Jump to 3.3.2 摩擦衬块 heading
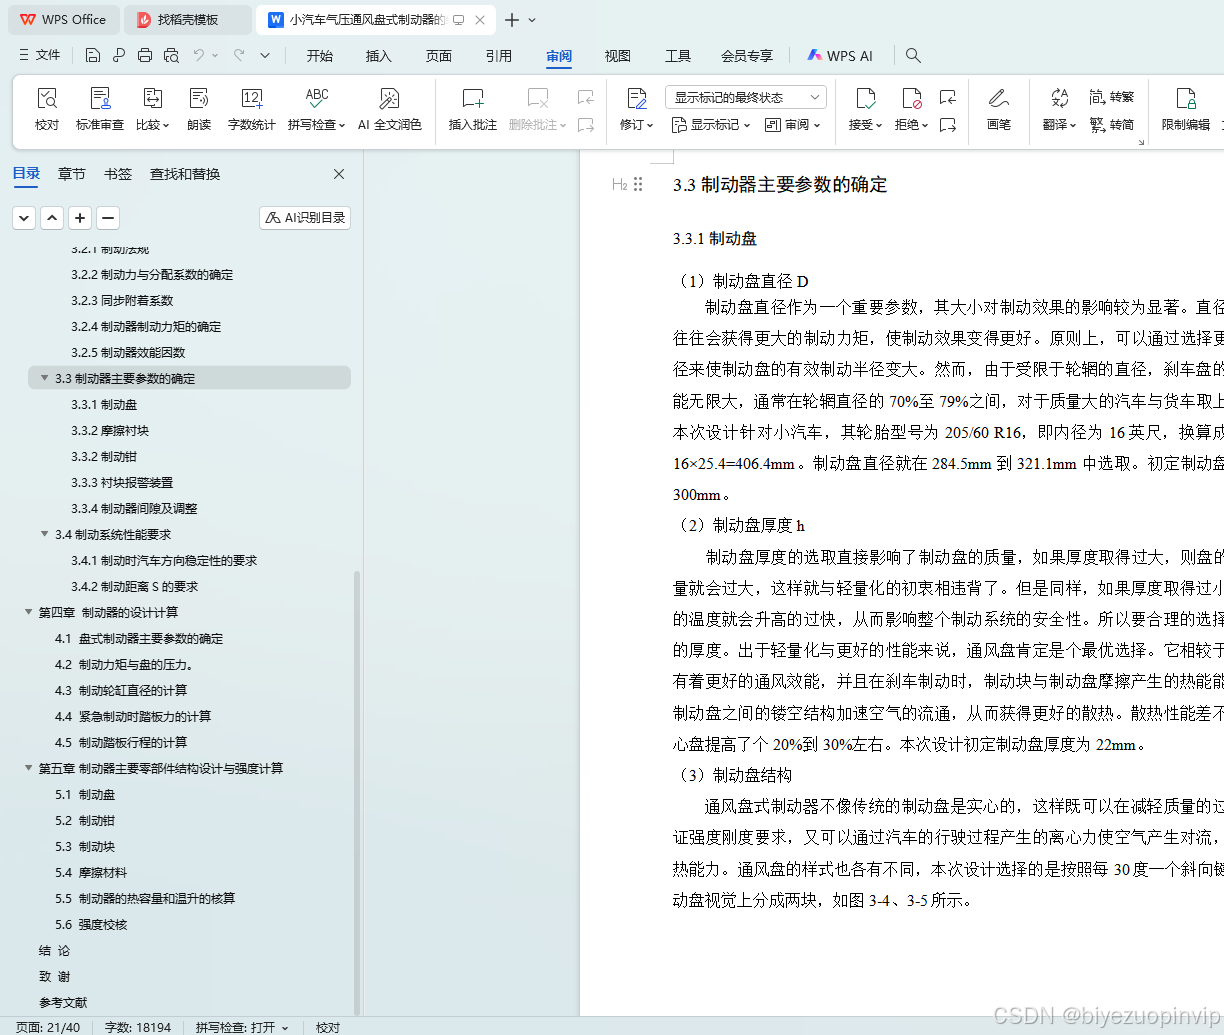This screenshot has height=1035, width=1224. click(x=110, y=430)
